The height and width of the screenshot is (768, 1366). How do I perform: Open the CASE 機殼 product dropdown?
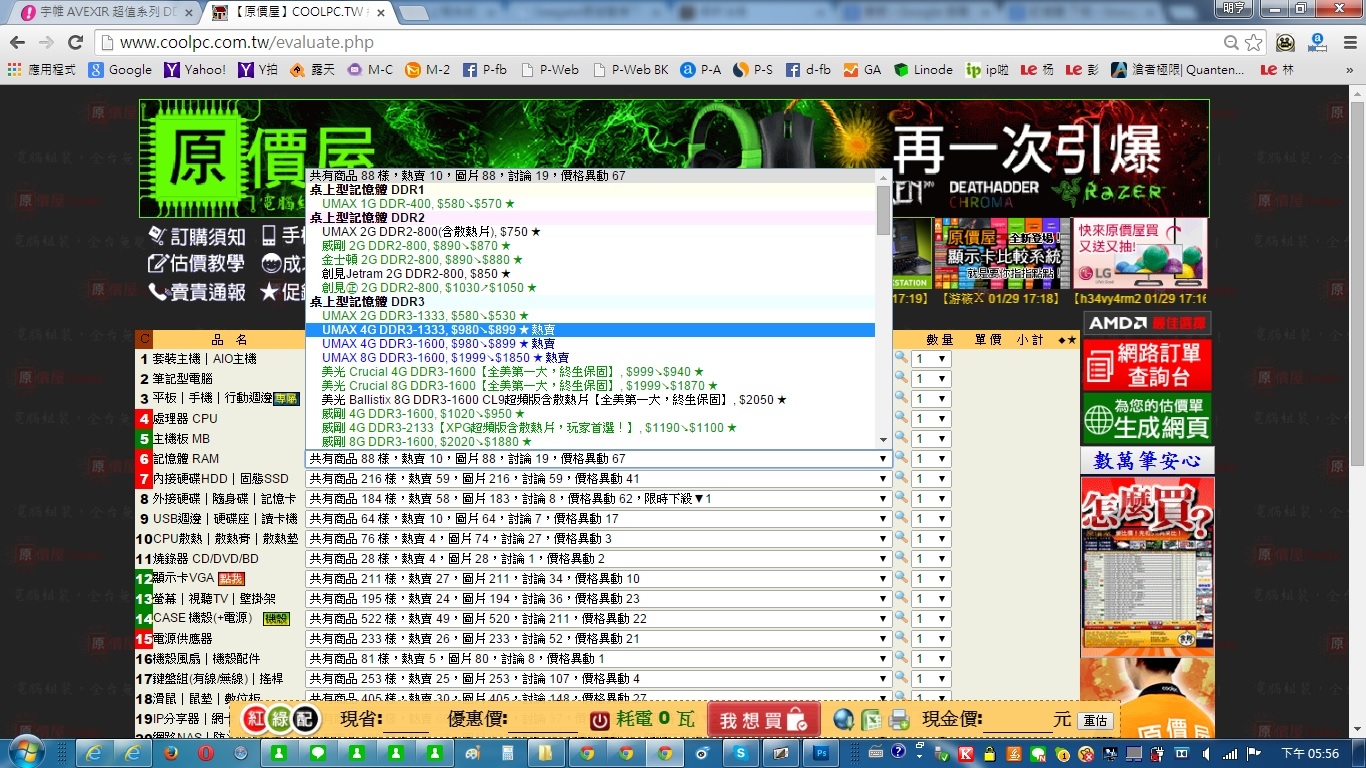(x=598, y=619)
